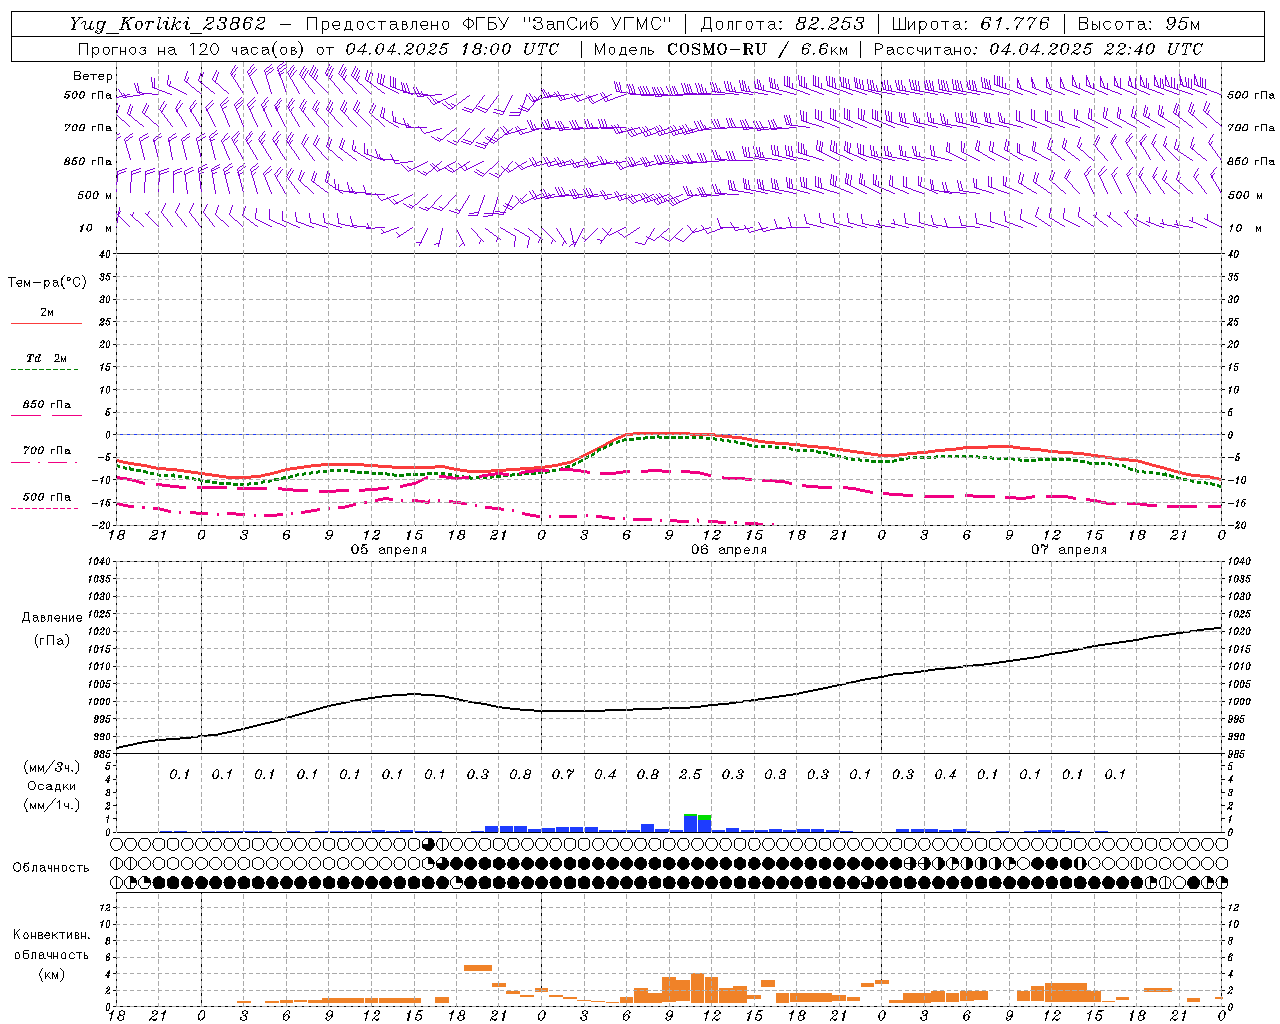
Task: Click the 05 апреля date label
Action: [389, 550]
